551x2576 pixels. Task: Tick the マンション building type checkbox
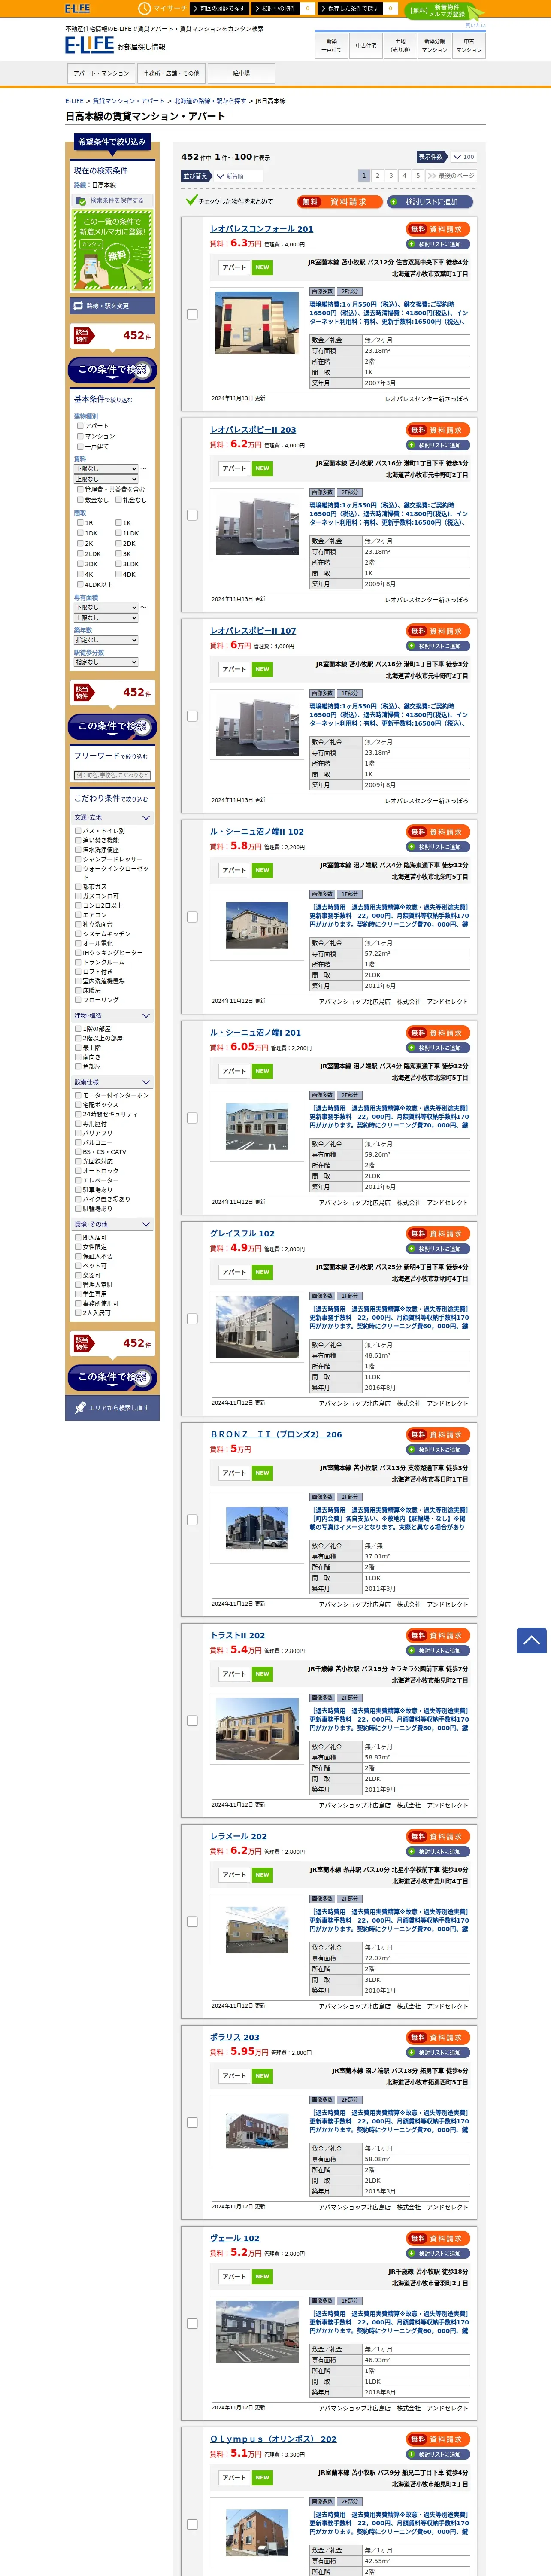click(80, 436)
